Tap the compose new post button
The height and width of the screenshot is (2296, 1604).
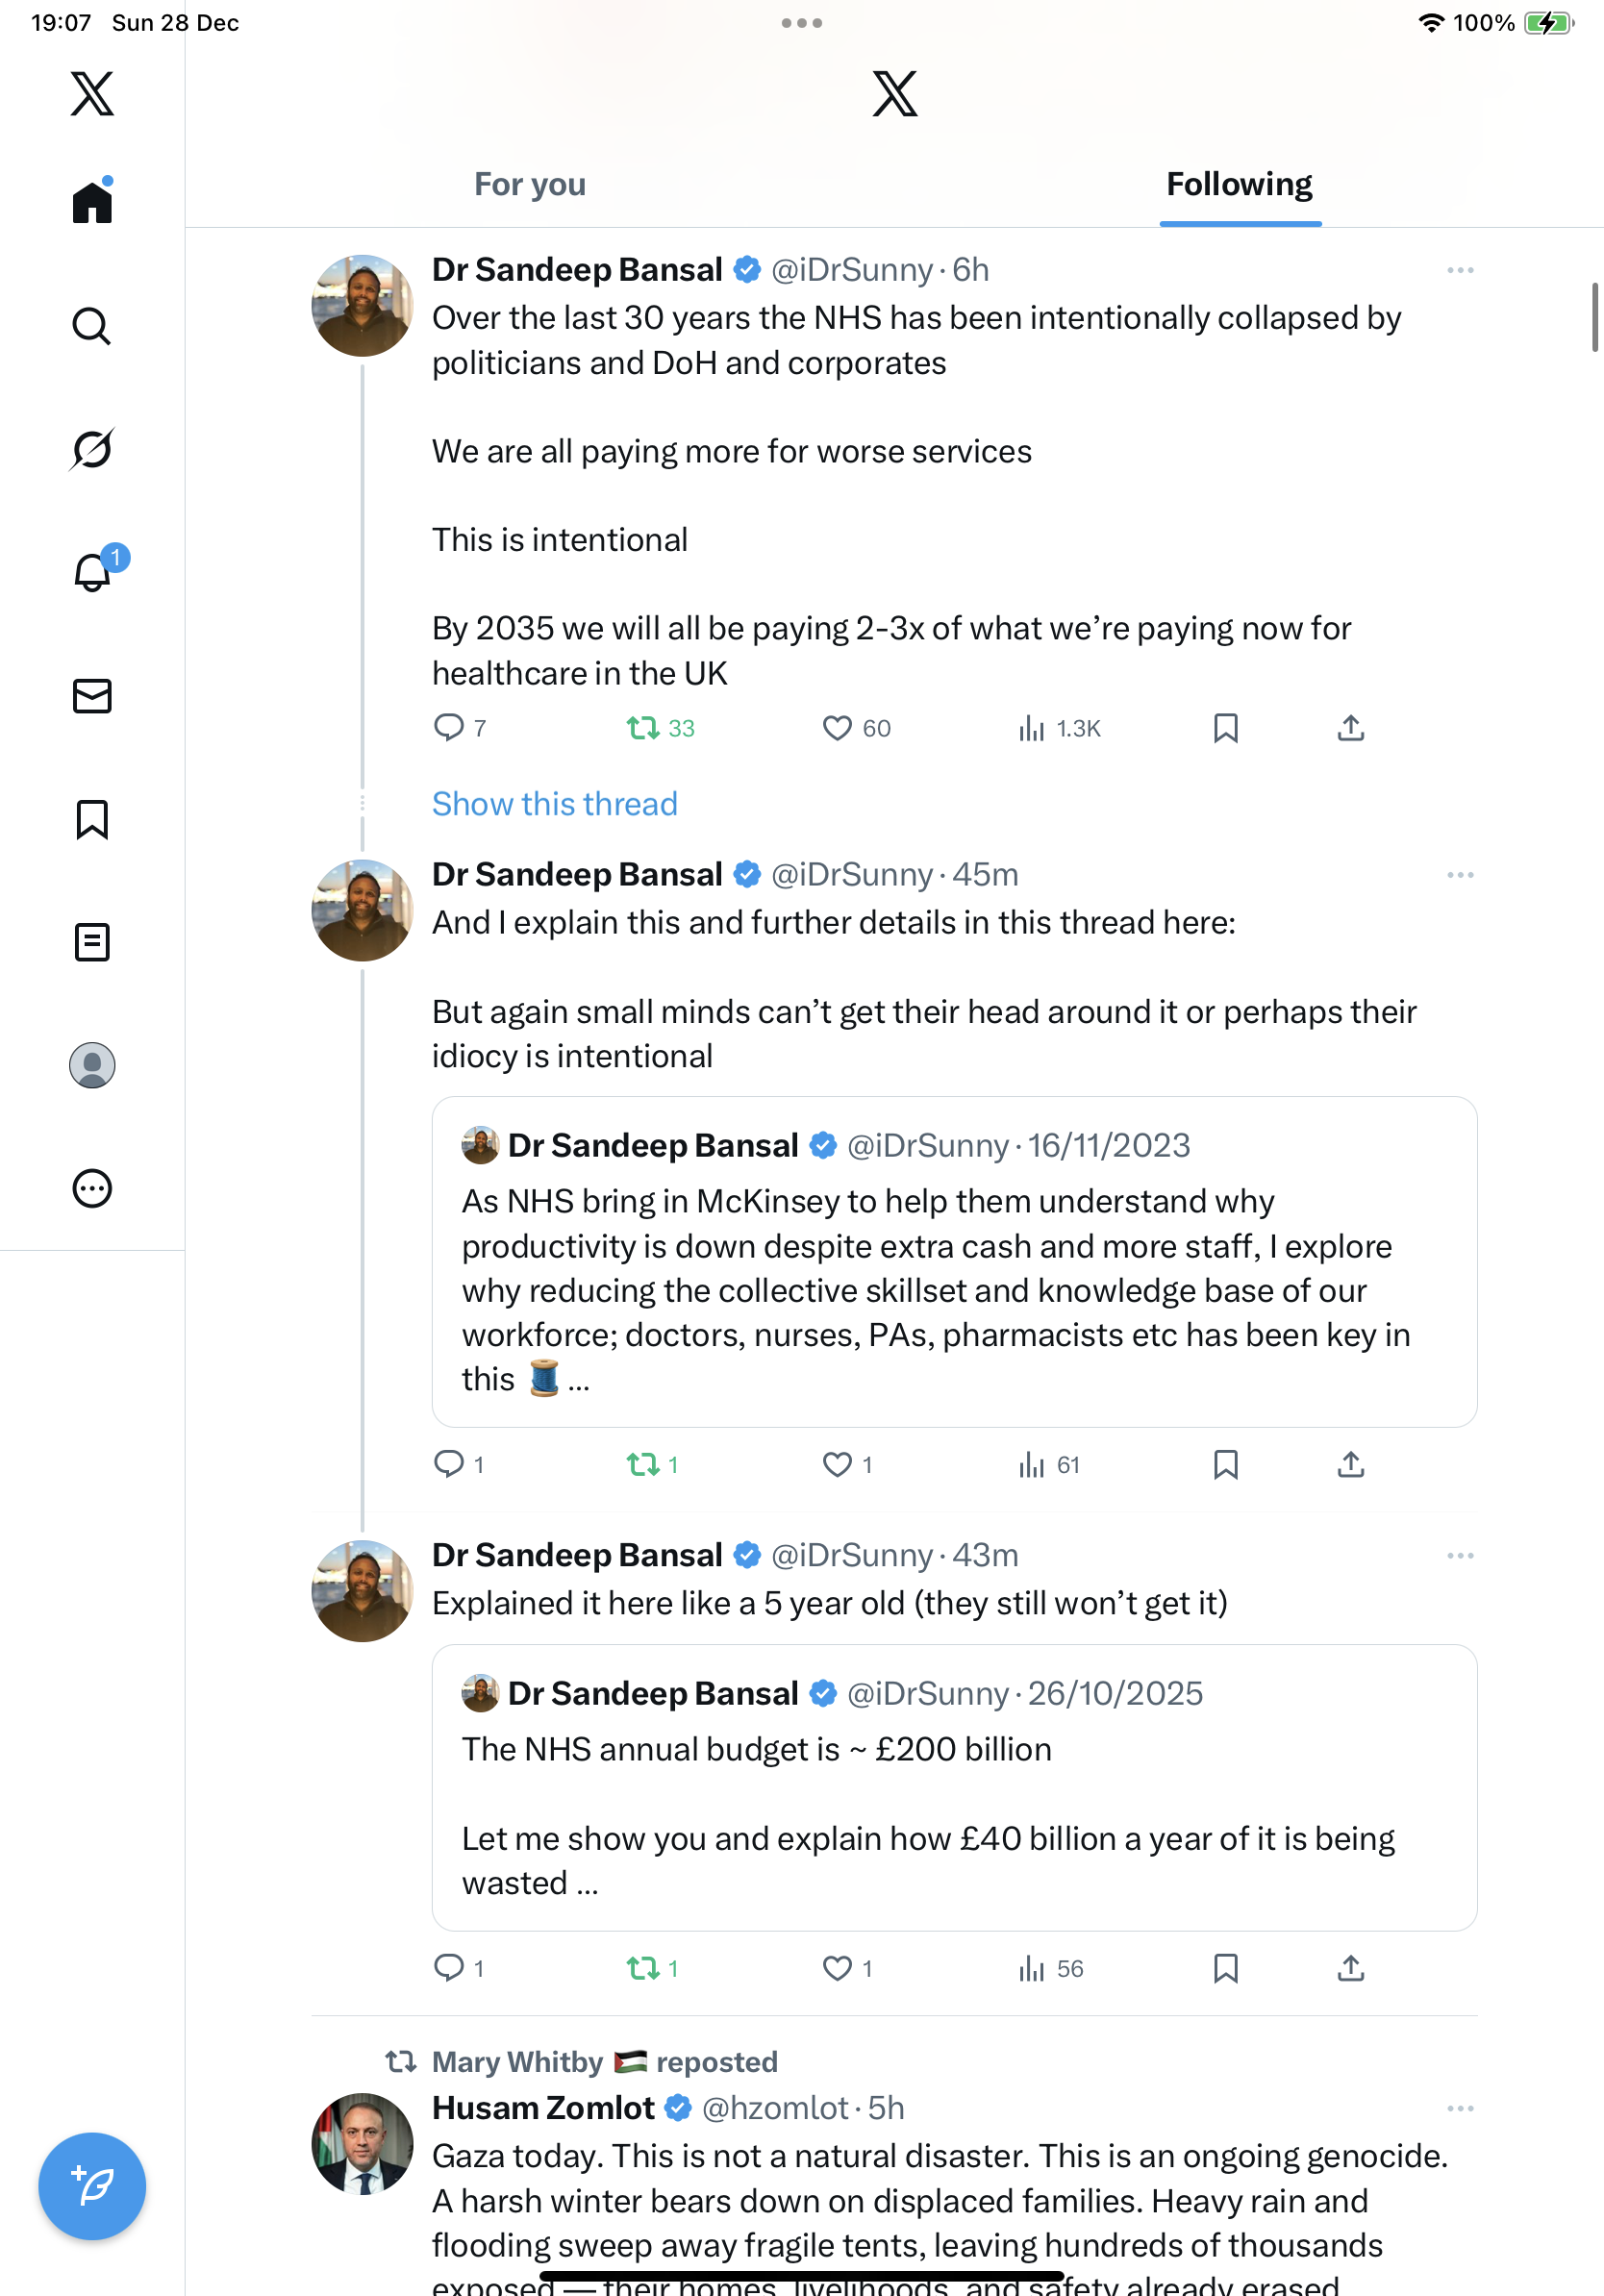[x=92, y=2186]
